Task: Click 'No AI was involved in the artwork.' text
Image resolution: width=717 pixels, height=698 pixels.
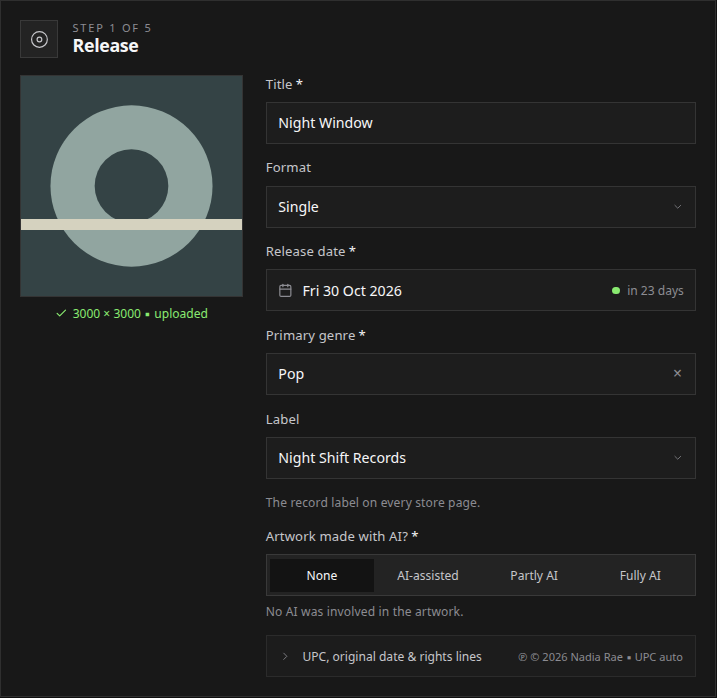Action: pyautogui.click(x=364, y=612)
